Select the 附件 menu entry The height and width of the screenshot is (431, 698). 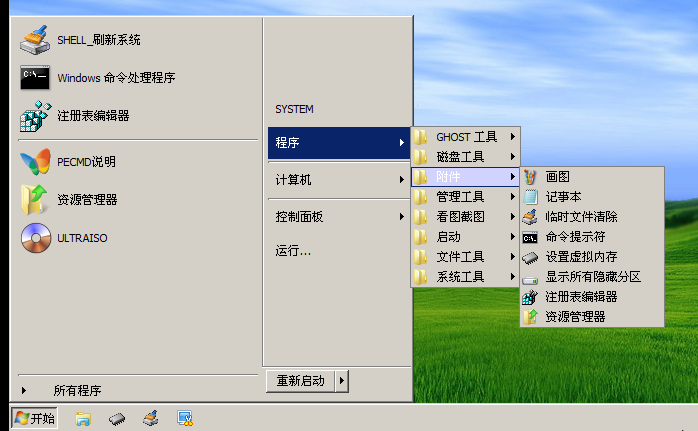[x=465, y=177]
